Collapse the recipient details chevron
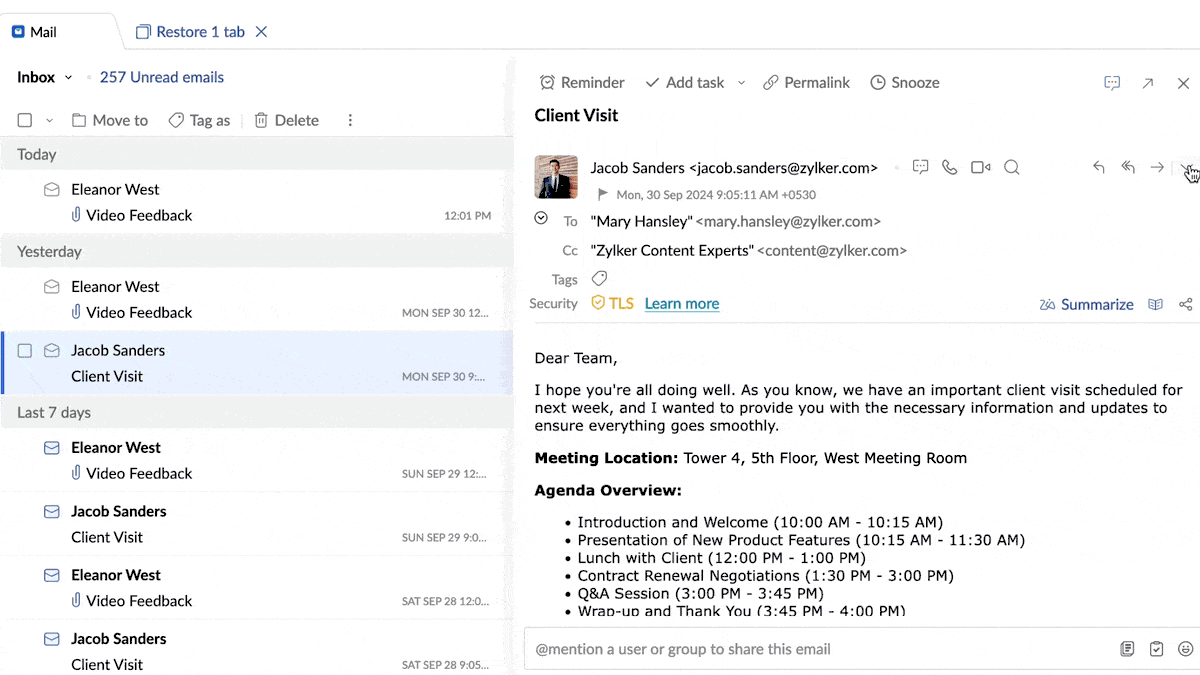 click(541, 219)
